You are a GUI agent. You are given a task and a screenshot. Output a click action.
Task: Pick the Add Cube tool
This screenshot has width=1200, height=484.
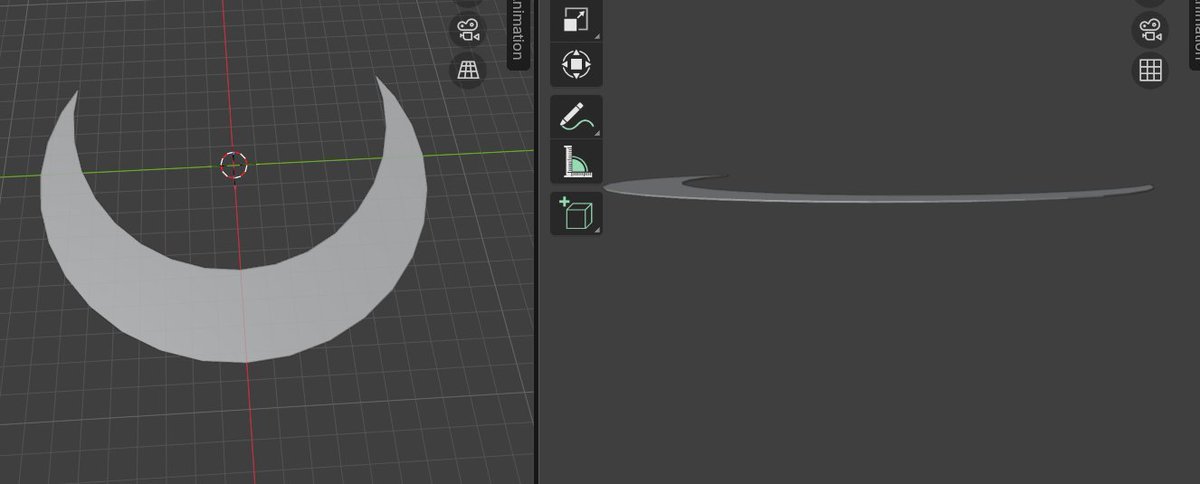576,214
